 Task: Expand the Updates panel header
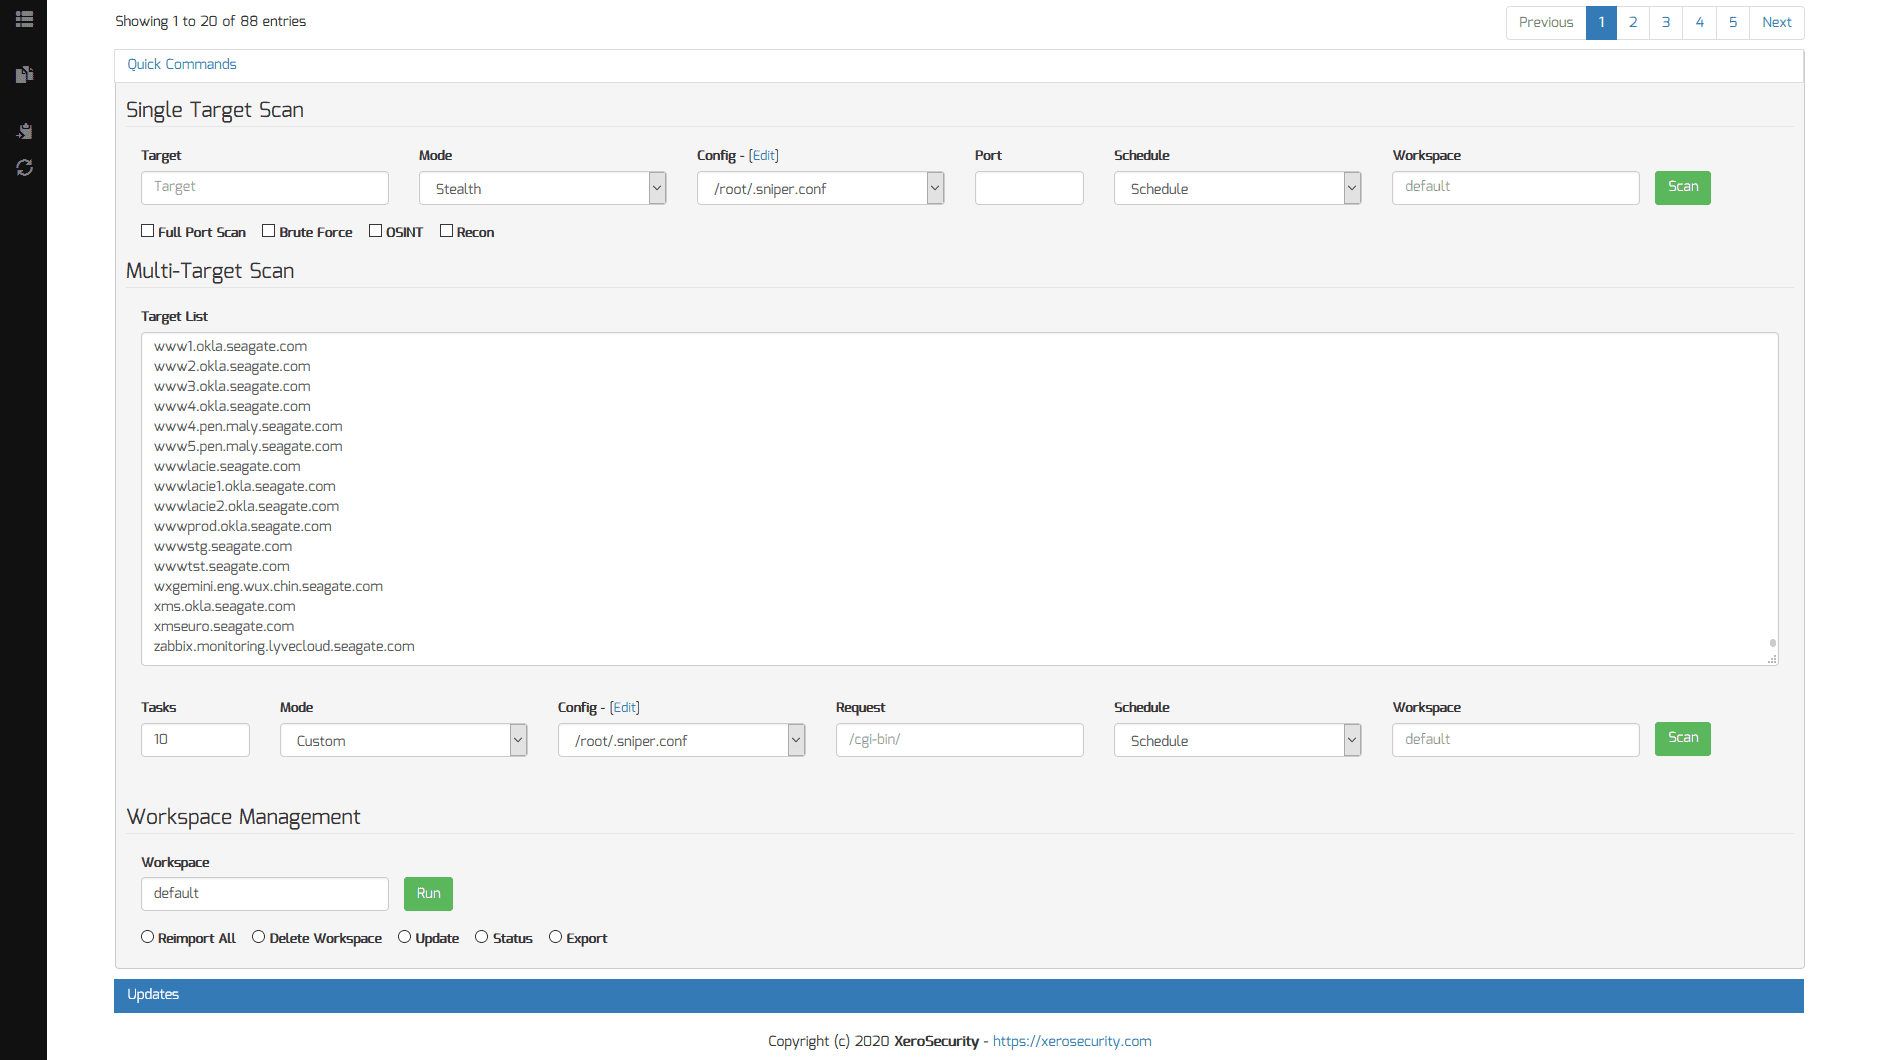pos(958,994)
